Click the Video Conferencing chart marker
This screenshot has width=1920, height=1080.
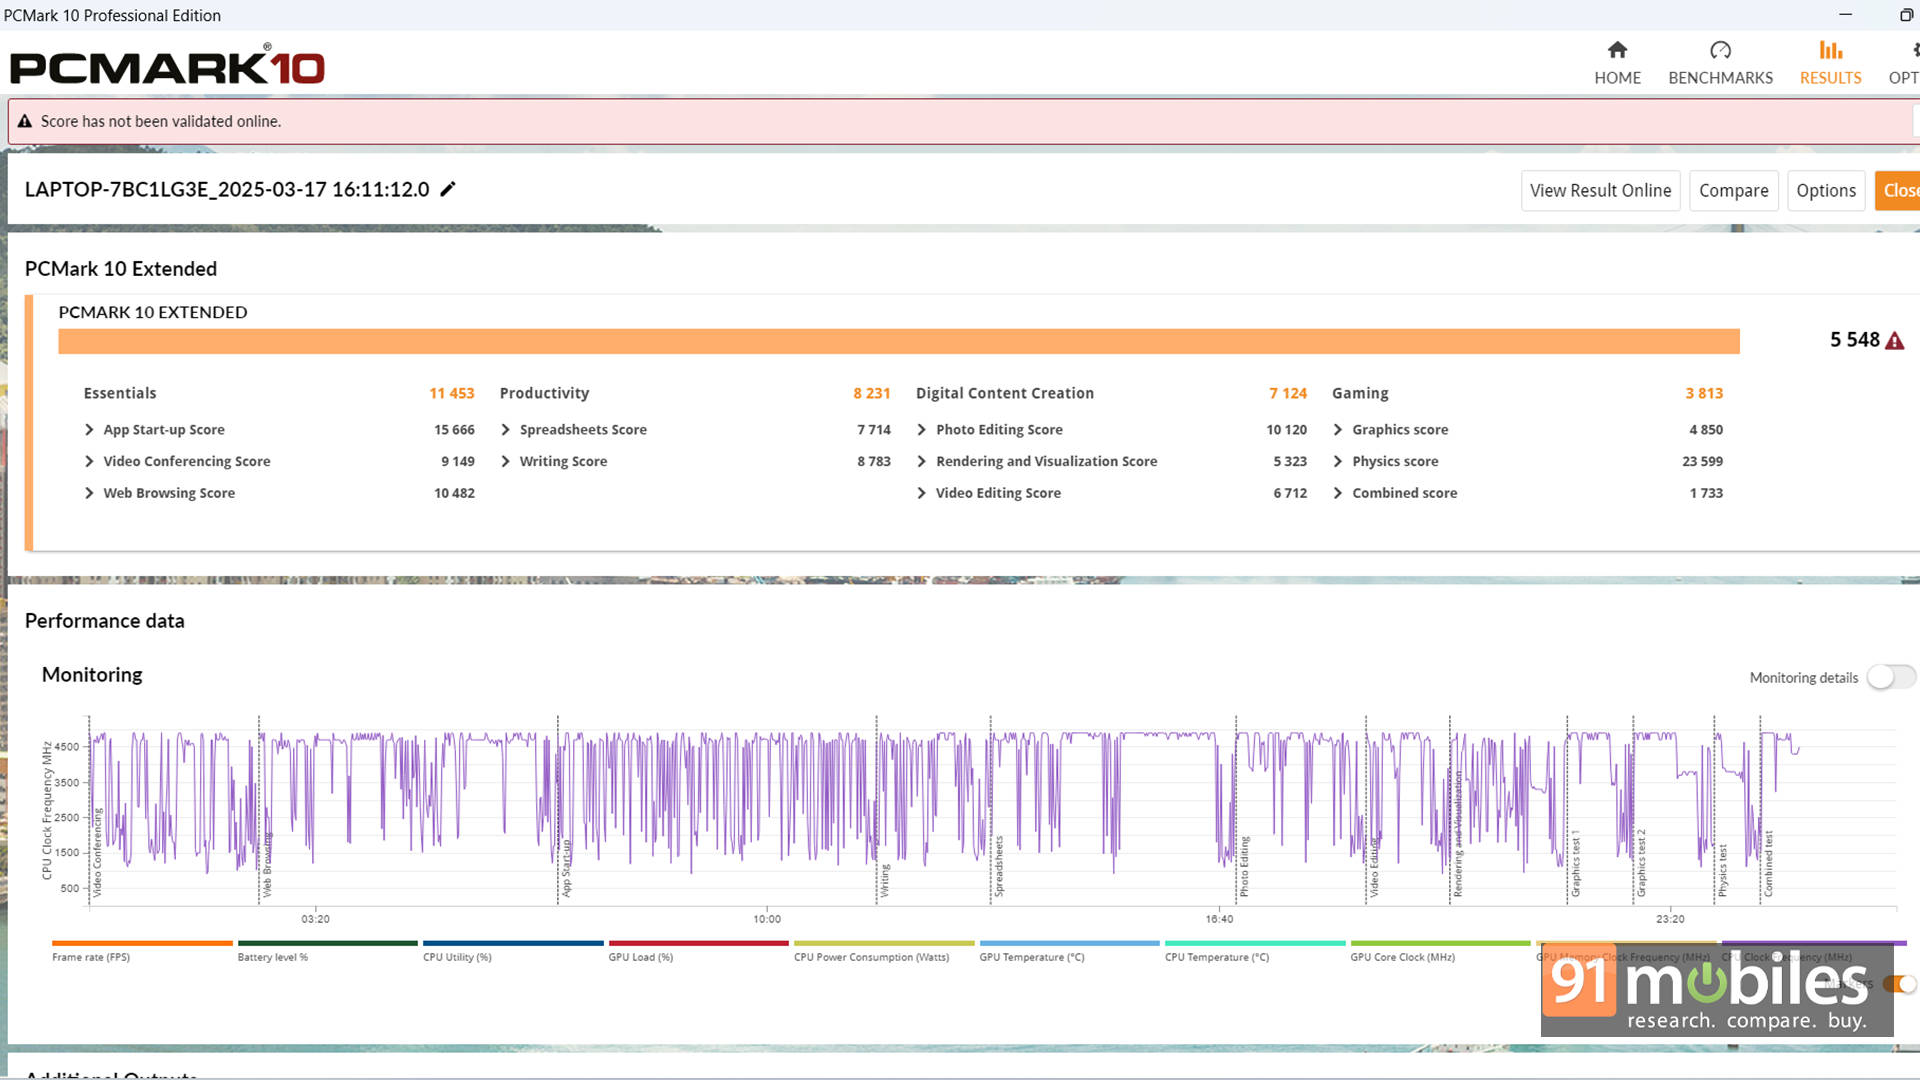(98, 852)
